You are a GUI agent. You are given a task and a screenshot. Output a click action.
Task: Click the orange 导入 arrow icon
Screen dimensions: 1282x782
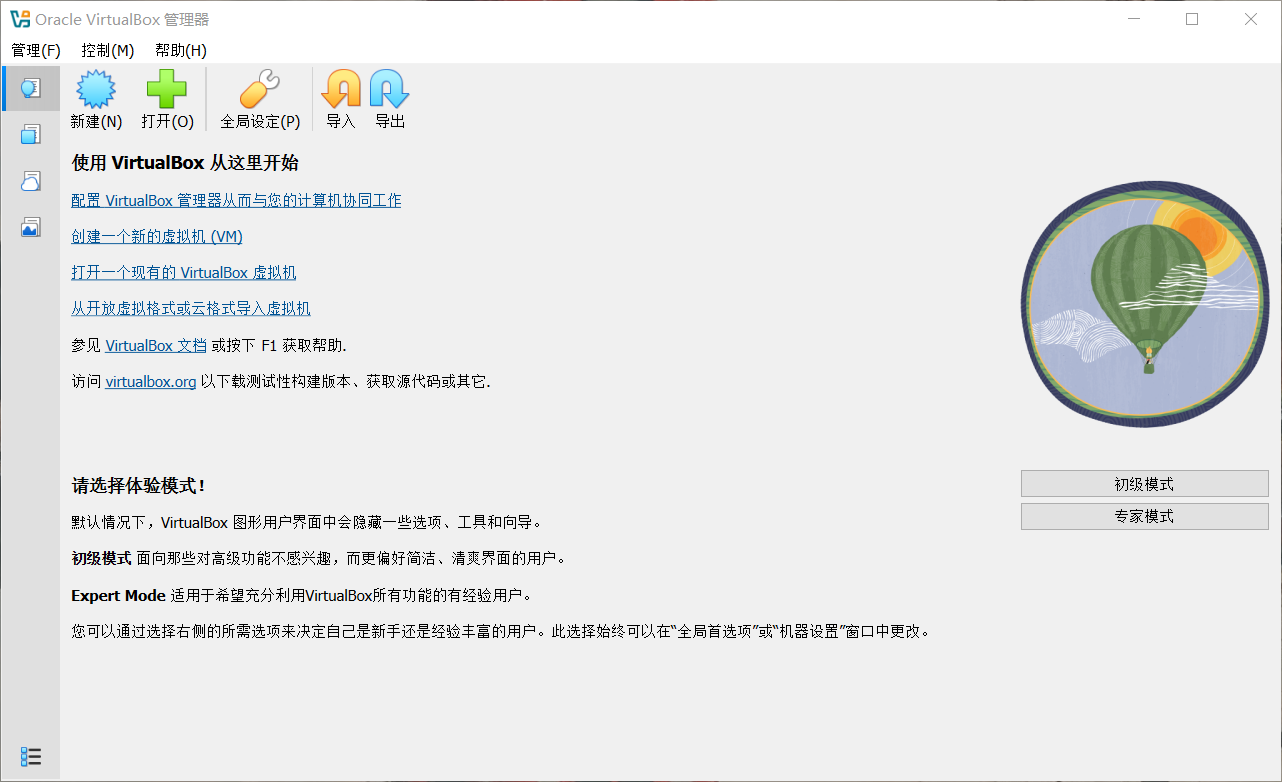(x=341, y=90)
